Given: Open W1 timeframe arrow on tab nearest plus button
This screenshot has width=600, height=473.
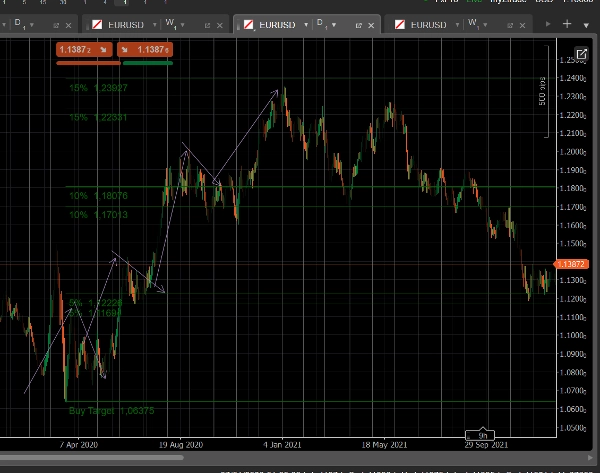Looking at the screenshot, I should click(485, 25).
